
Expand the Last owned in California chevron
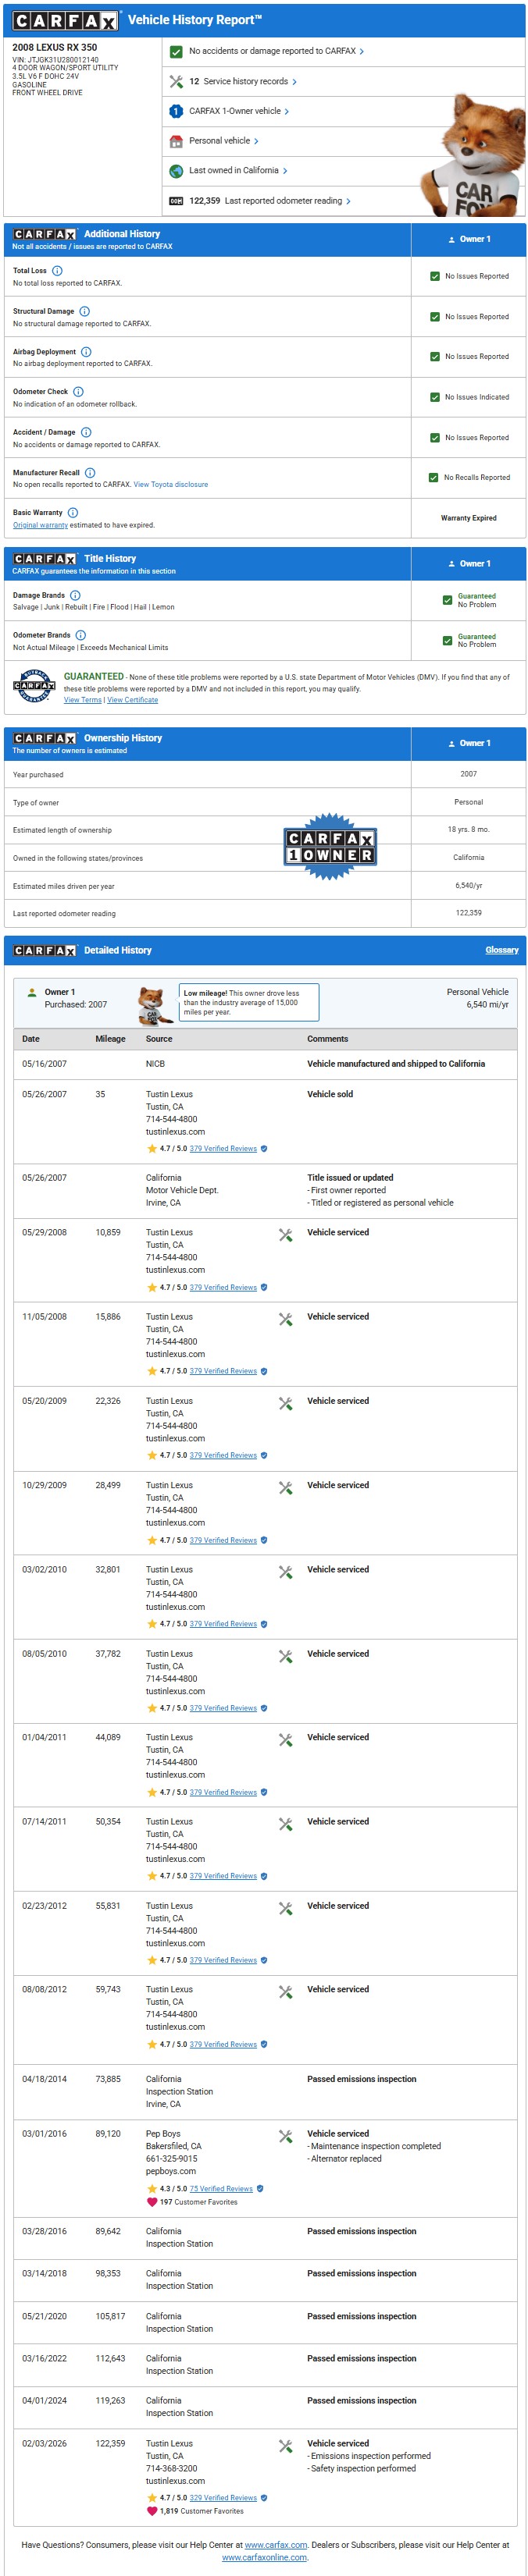(x=285, y=171)
